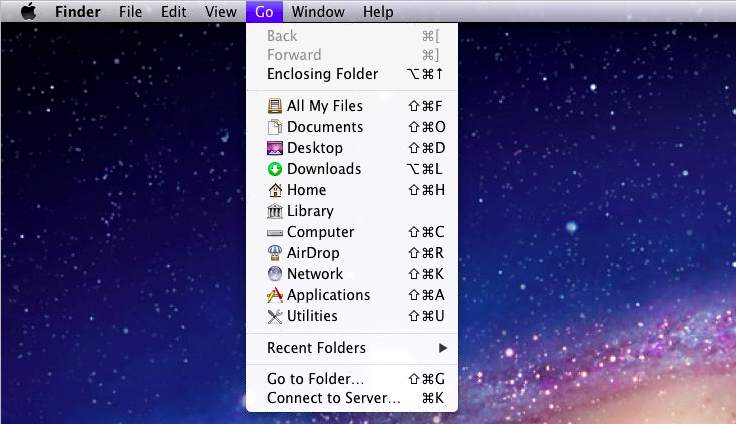Image resolution: width=736 pixels, height=424 pixels.
Task: Select the Network label
Action: pyautogui.click(x=315, y=274)
